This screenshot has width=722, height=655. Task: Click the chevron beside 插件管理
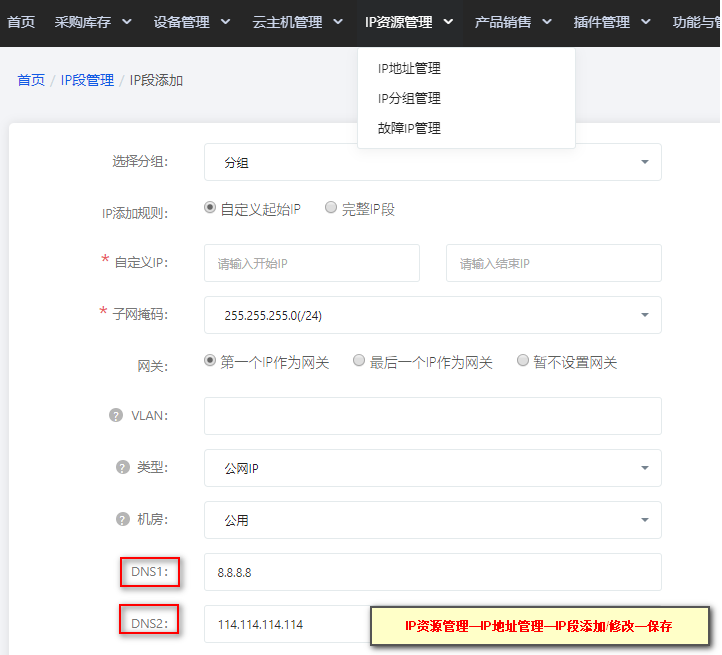[646, 22]
